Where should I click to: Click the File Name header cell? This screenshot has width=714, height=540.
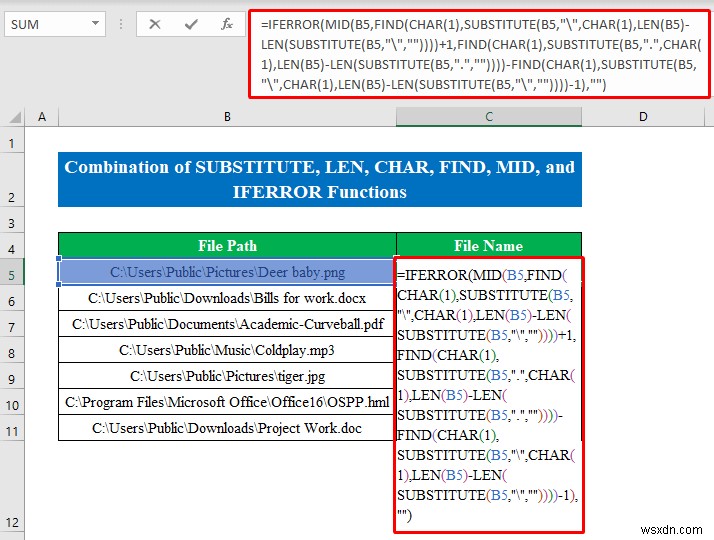point(489,246)
